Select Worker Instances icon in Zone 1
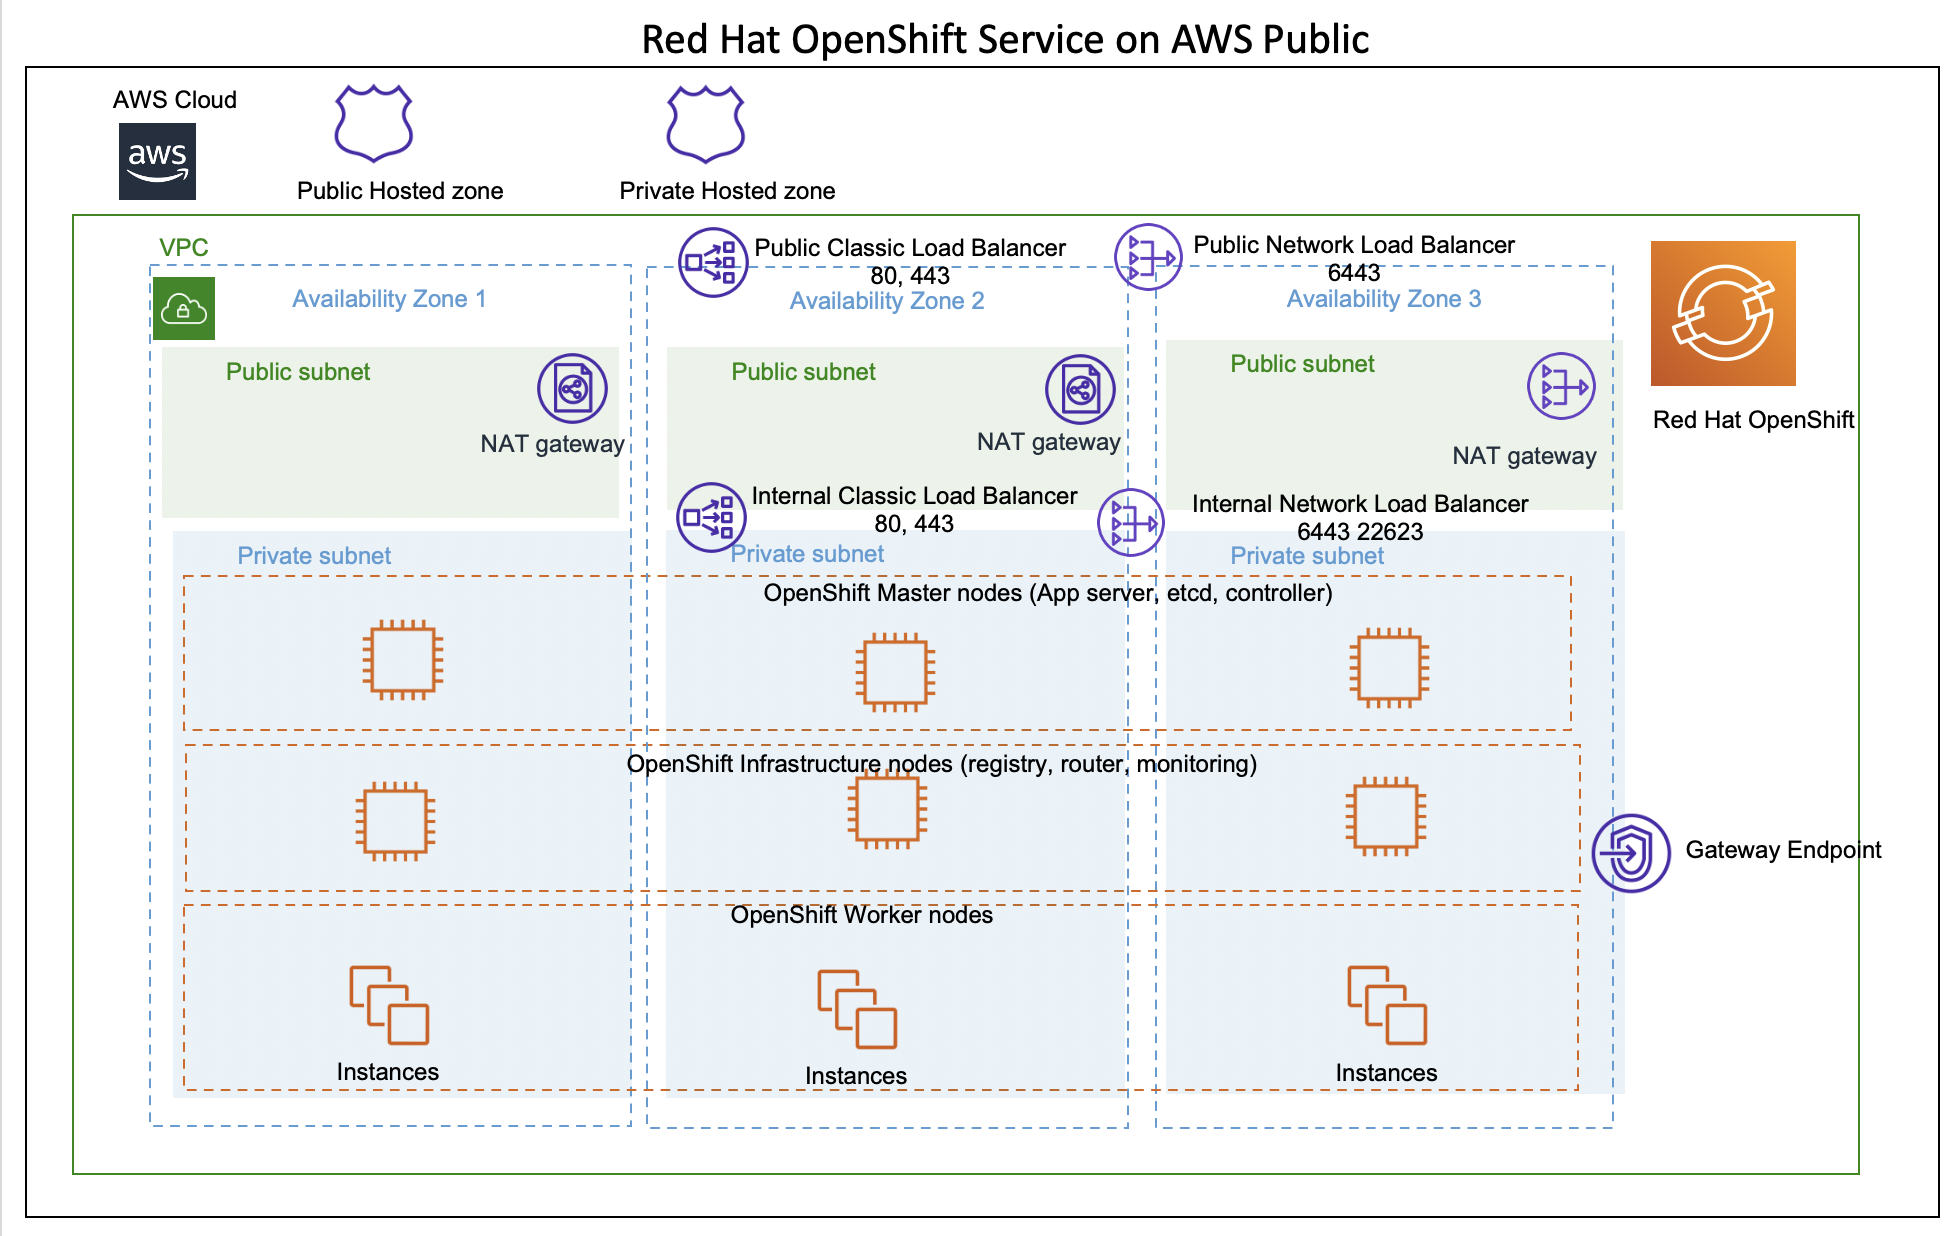1958x1236 pixels. click(389, 1005)
